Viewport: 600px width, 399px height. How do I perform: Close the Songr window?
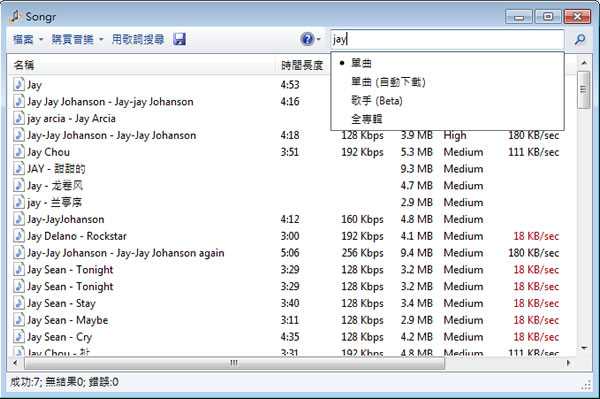pyautogui.click(x=577, y=17)
